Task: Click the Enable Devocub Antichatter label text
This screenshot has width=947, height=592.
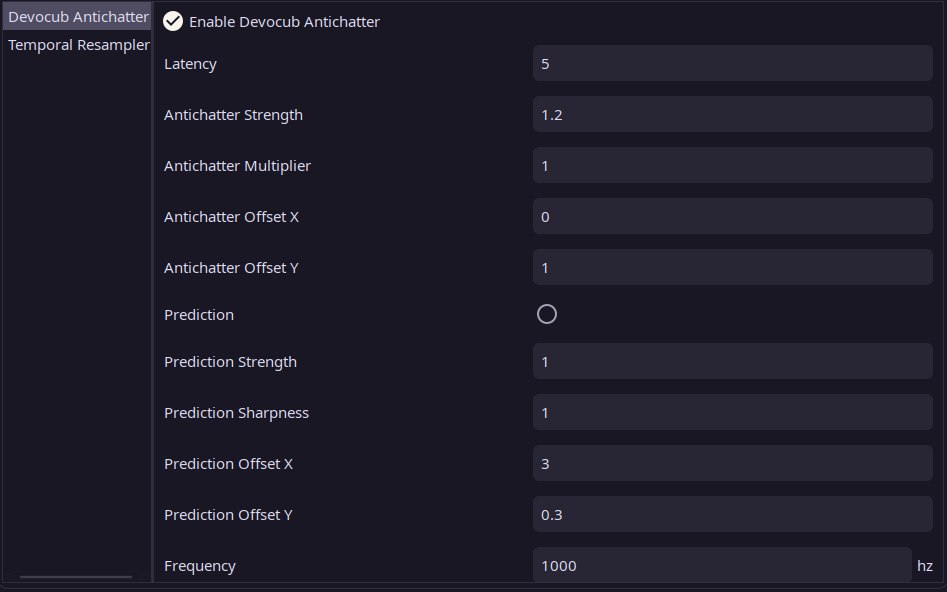Action: tap(284, 21)
